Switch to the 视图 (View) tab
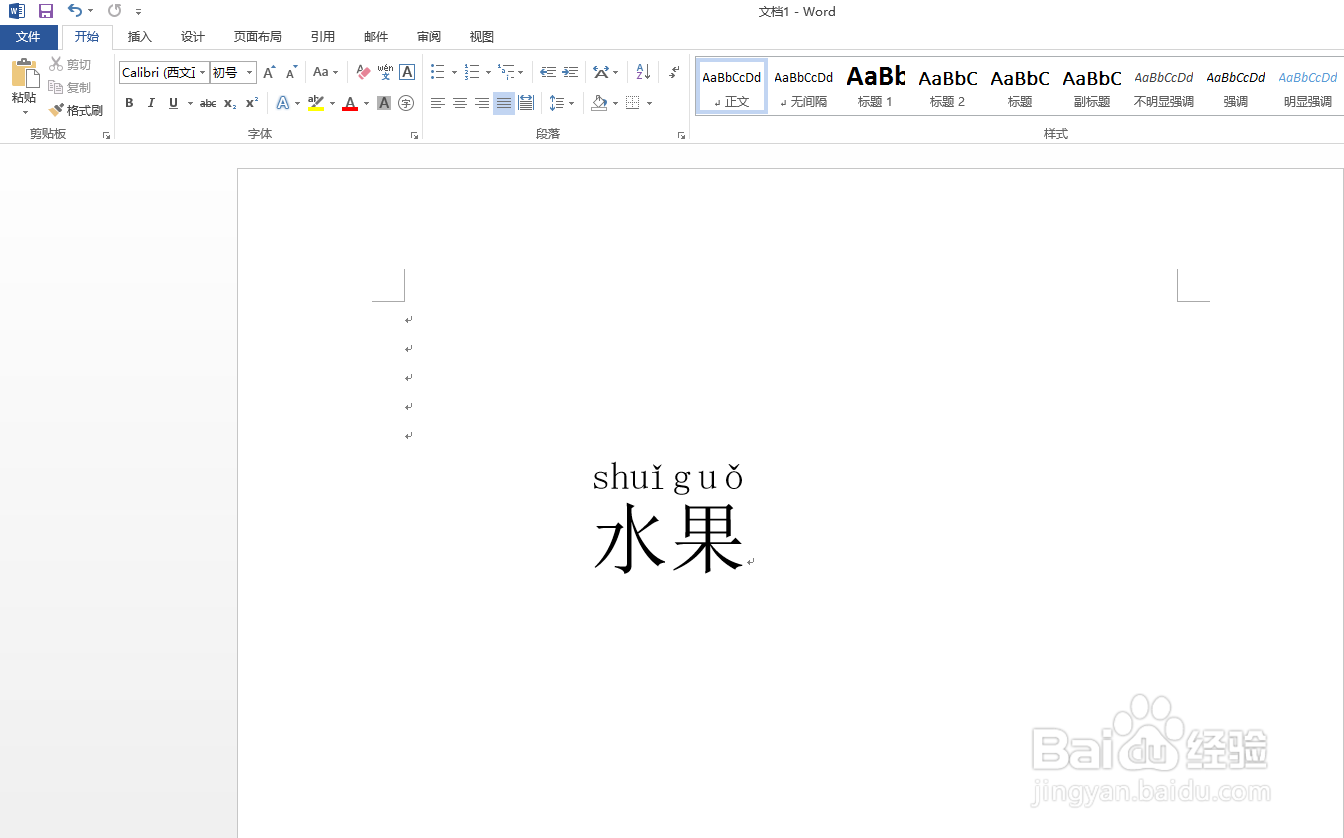The height and width of the screenshot is (838, 1344). click(x=482, y=37)
